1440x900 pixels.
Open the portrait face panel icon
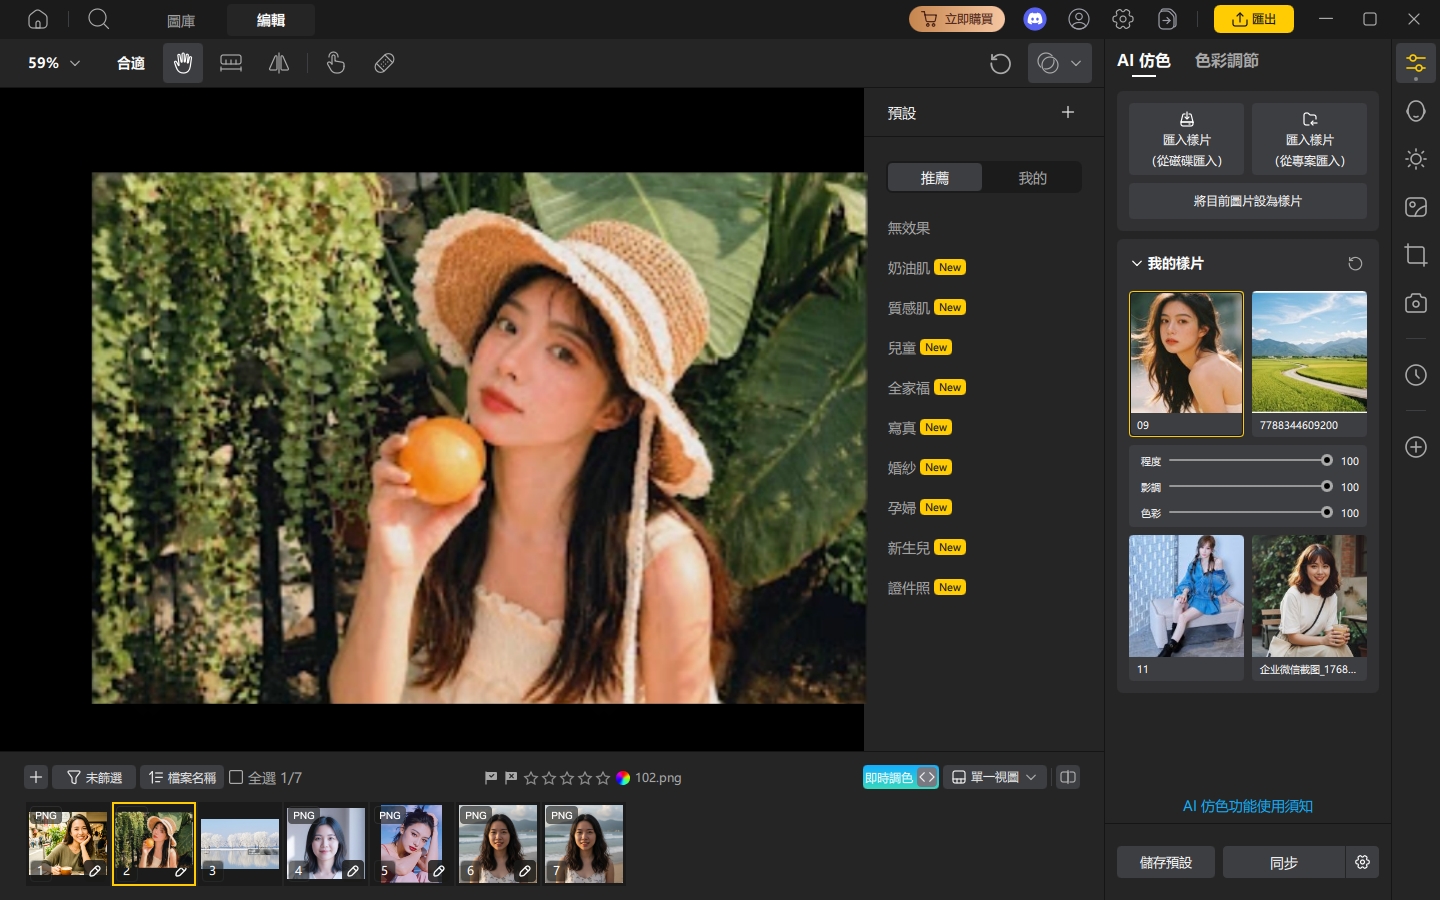(x=1416, y=111)
